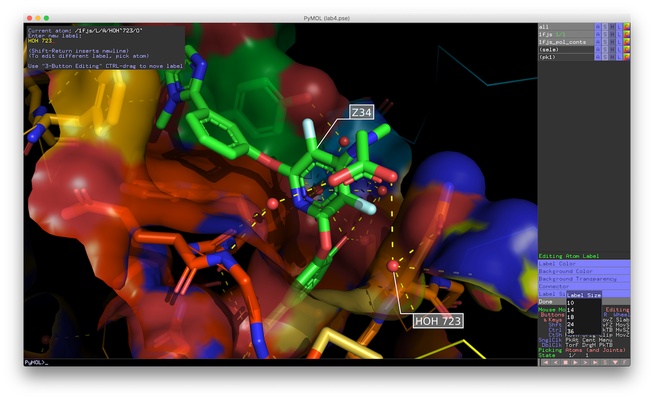
Task: Click the Done button in the label editor
Action: 551,302
